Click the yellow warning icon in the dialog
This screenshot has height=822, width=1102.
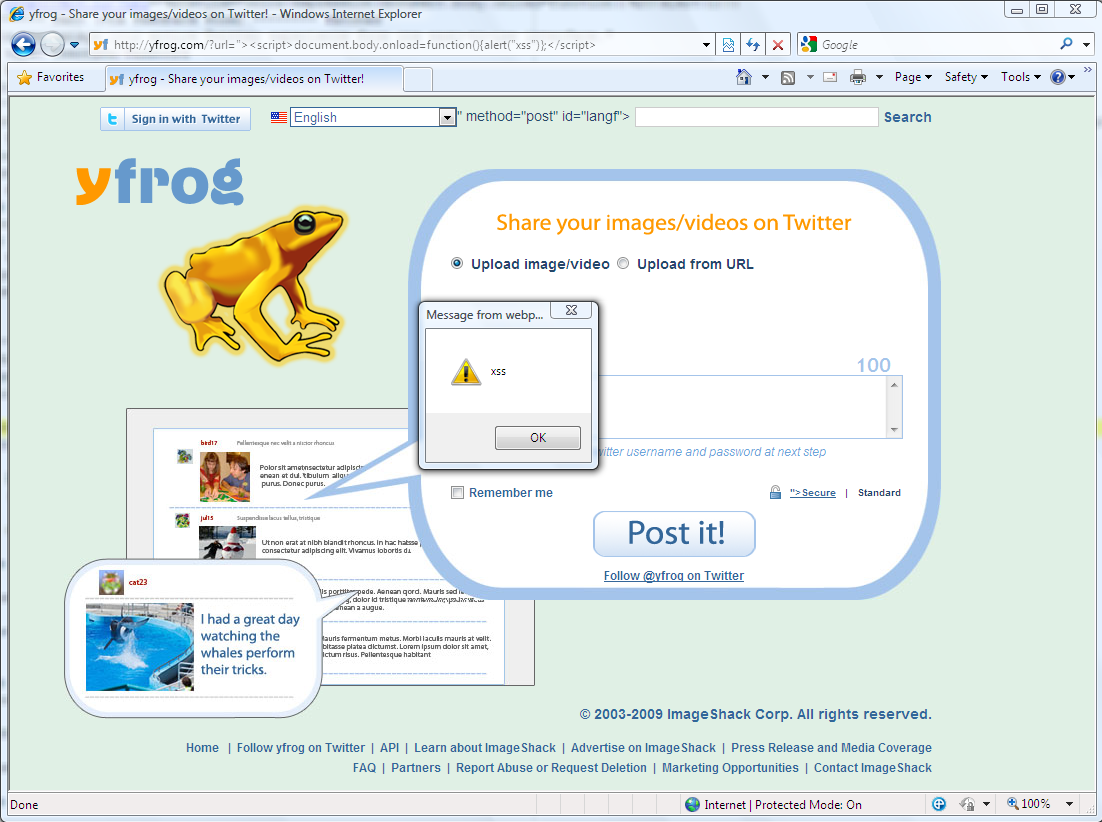click(x=465, y=372)
